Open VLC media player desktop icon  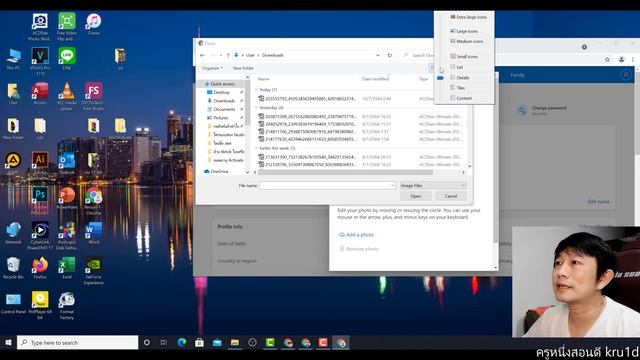coord(67,96)
